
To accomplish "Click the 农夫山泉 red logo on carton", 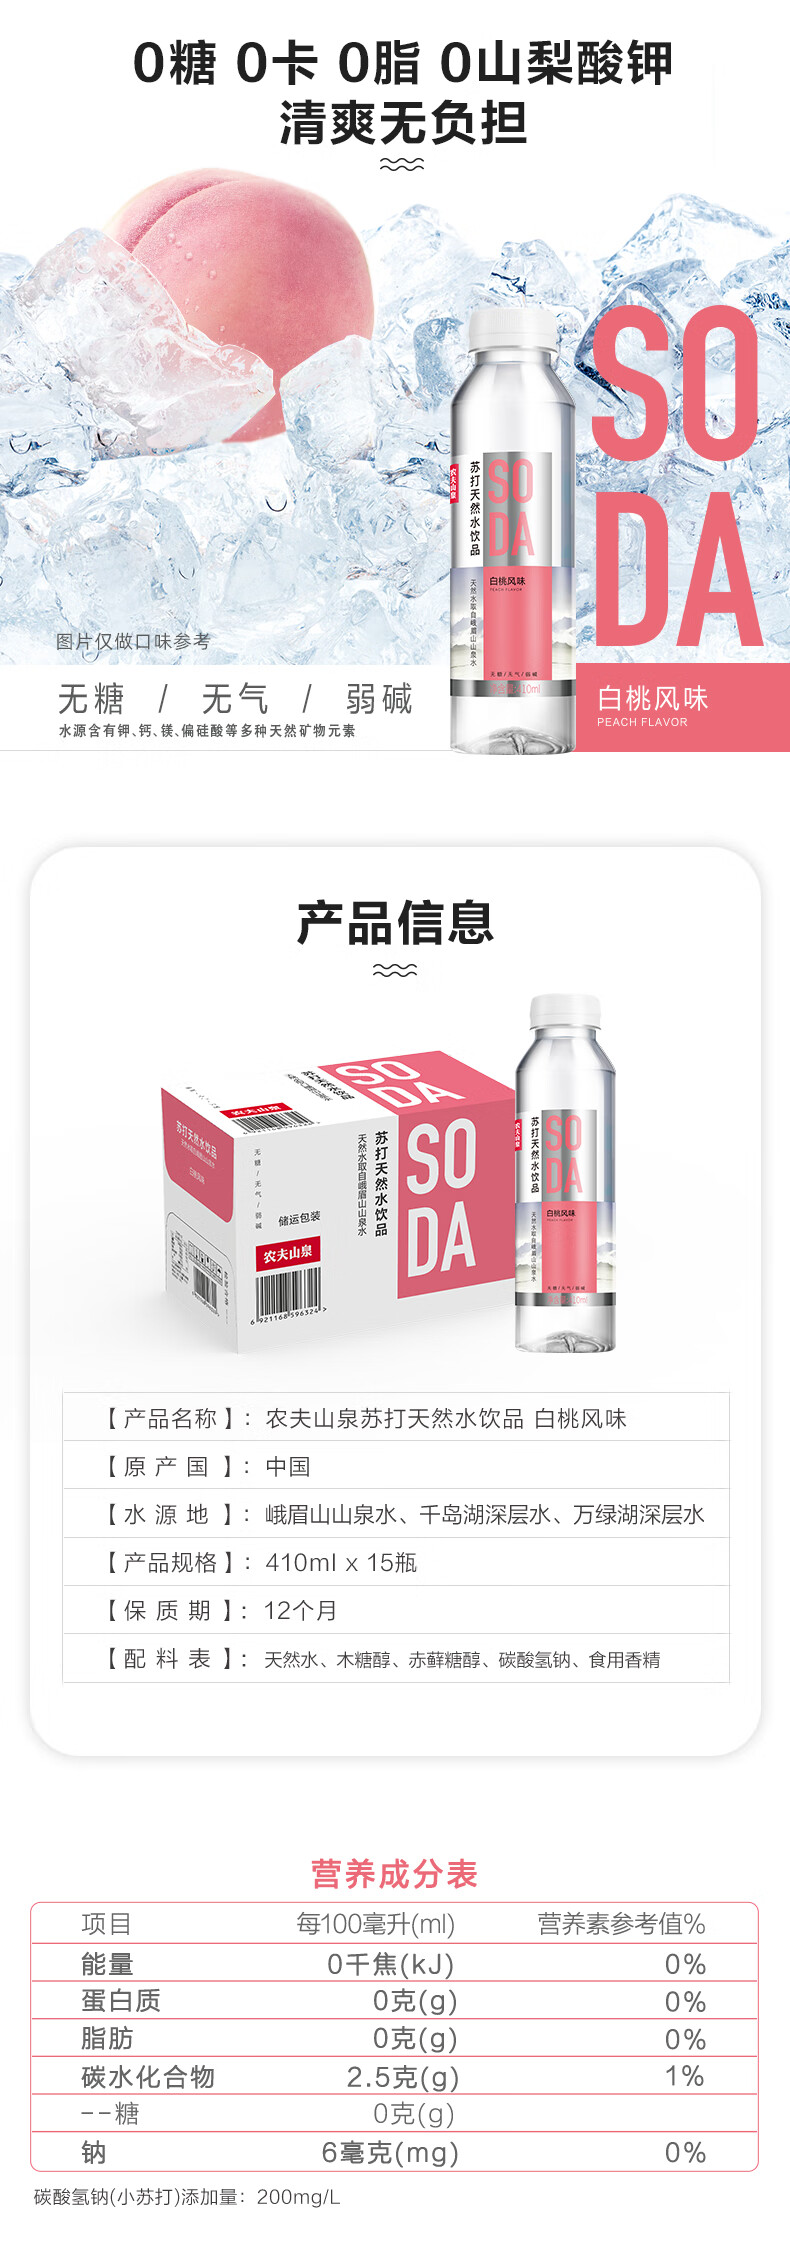I will coord(288,1254).
